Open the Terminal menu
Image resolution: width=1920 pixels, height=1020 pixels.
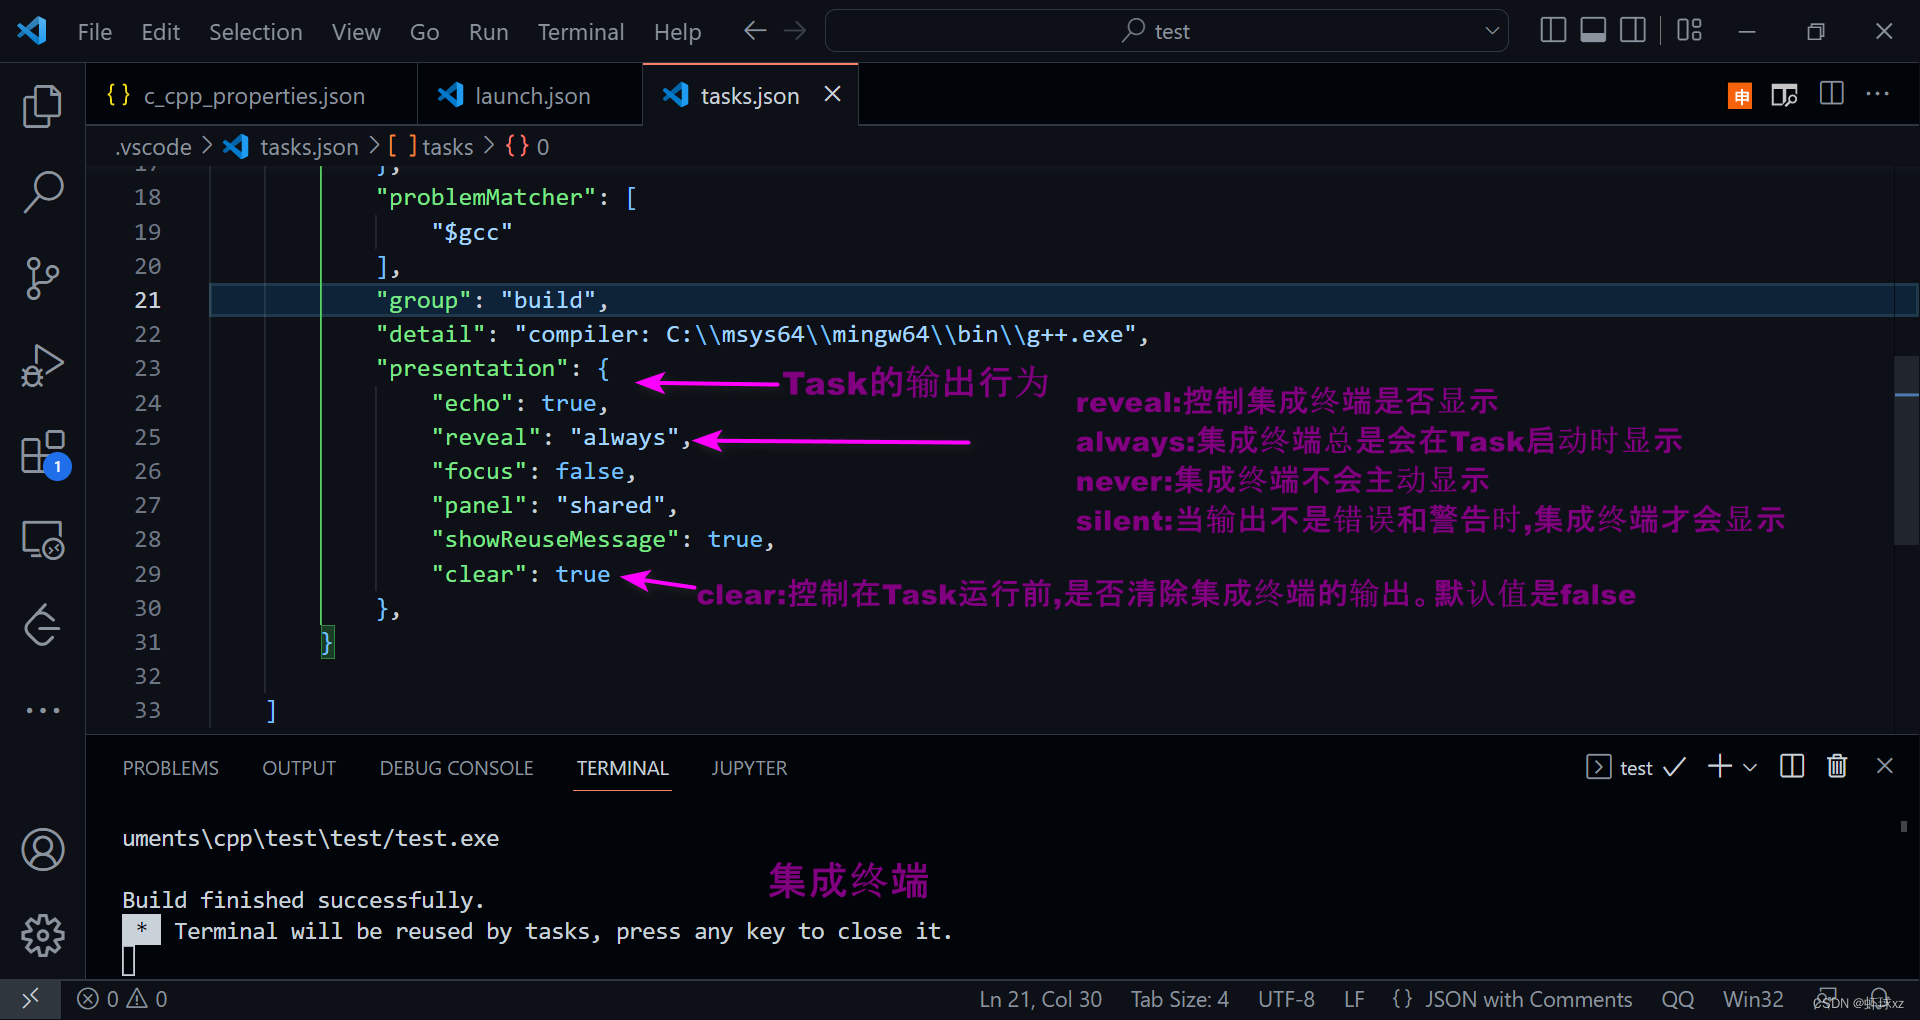point(581,32)
